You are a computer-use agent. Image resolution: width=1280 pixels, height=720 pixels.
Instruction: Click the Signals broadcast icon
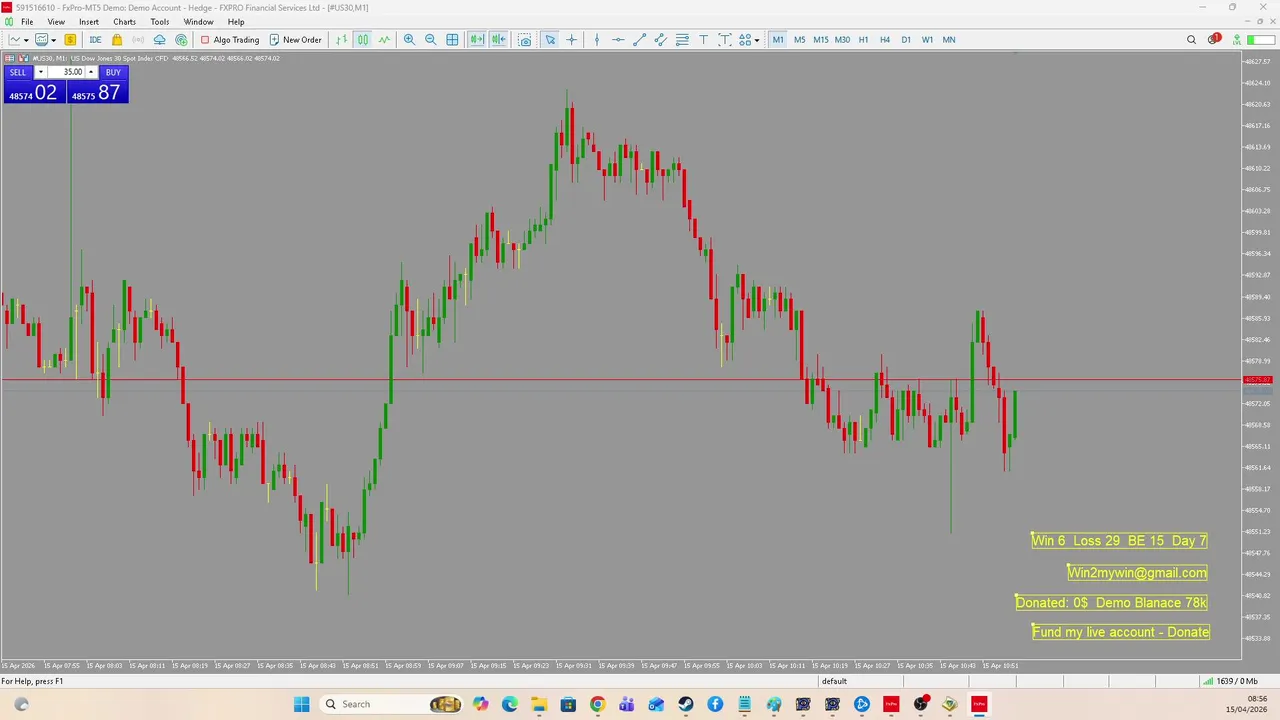pos(138,40)
